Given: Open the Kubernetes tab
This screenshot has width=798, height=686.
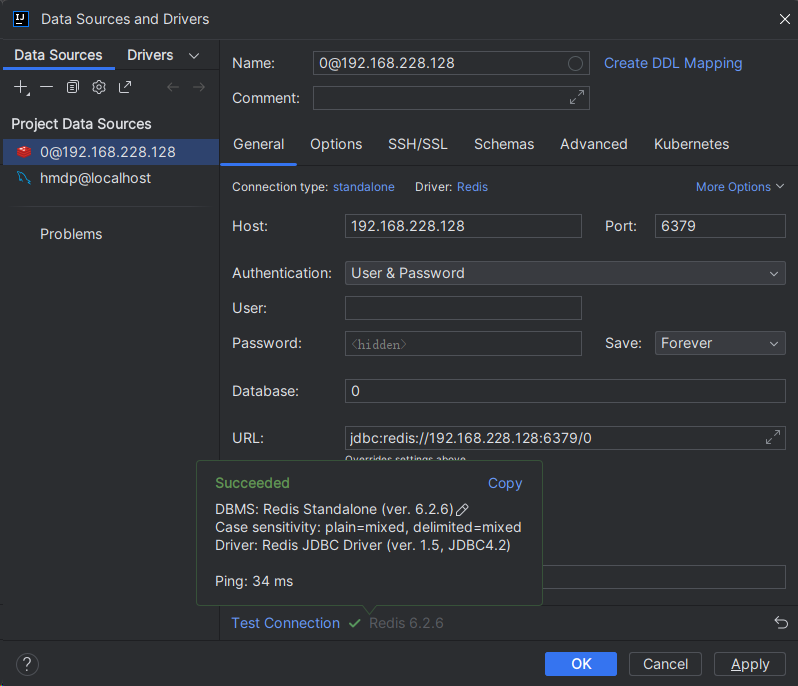Looking at the screenshot, I should (691, 145).
